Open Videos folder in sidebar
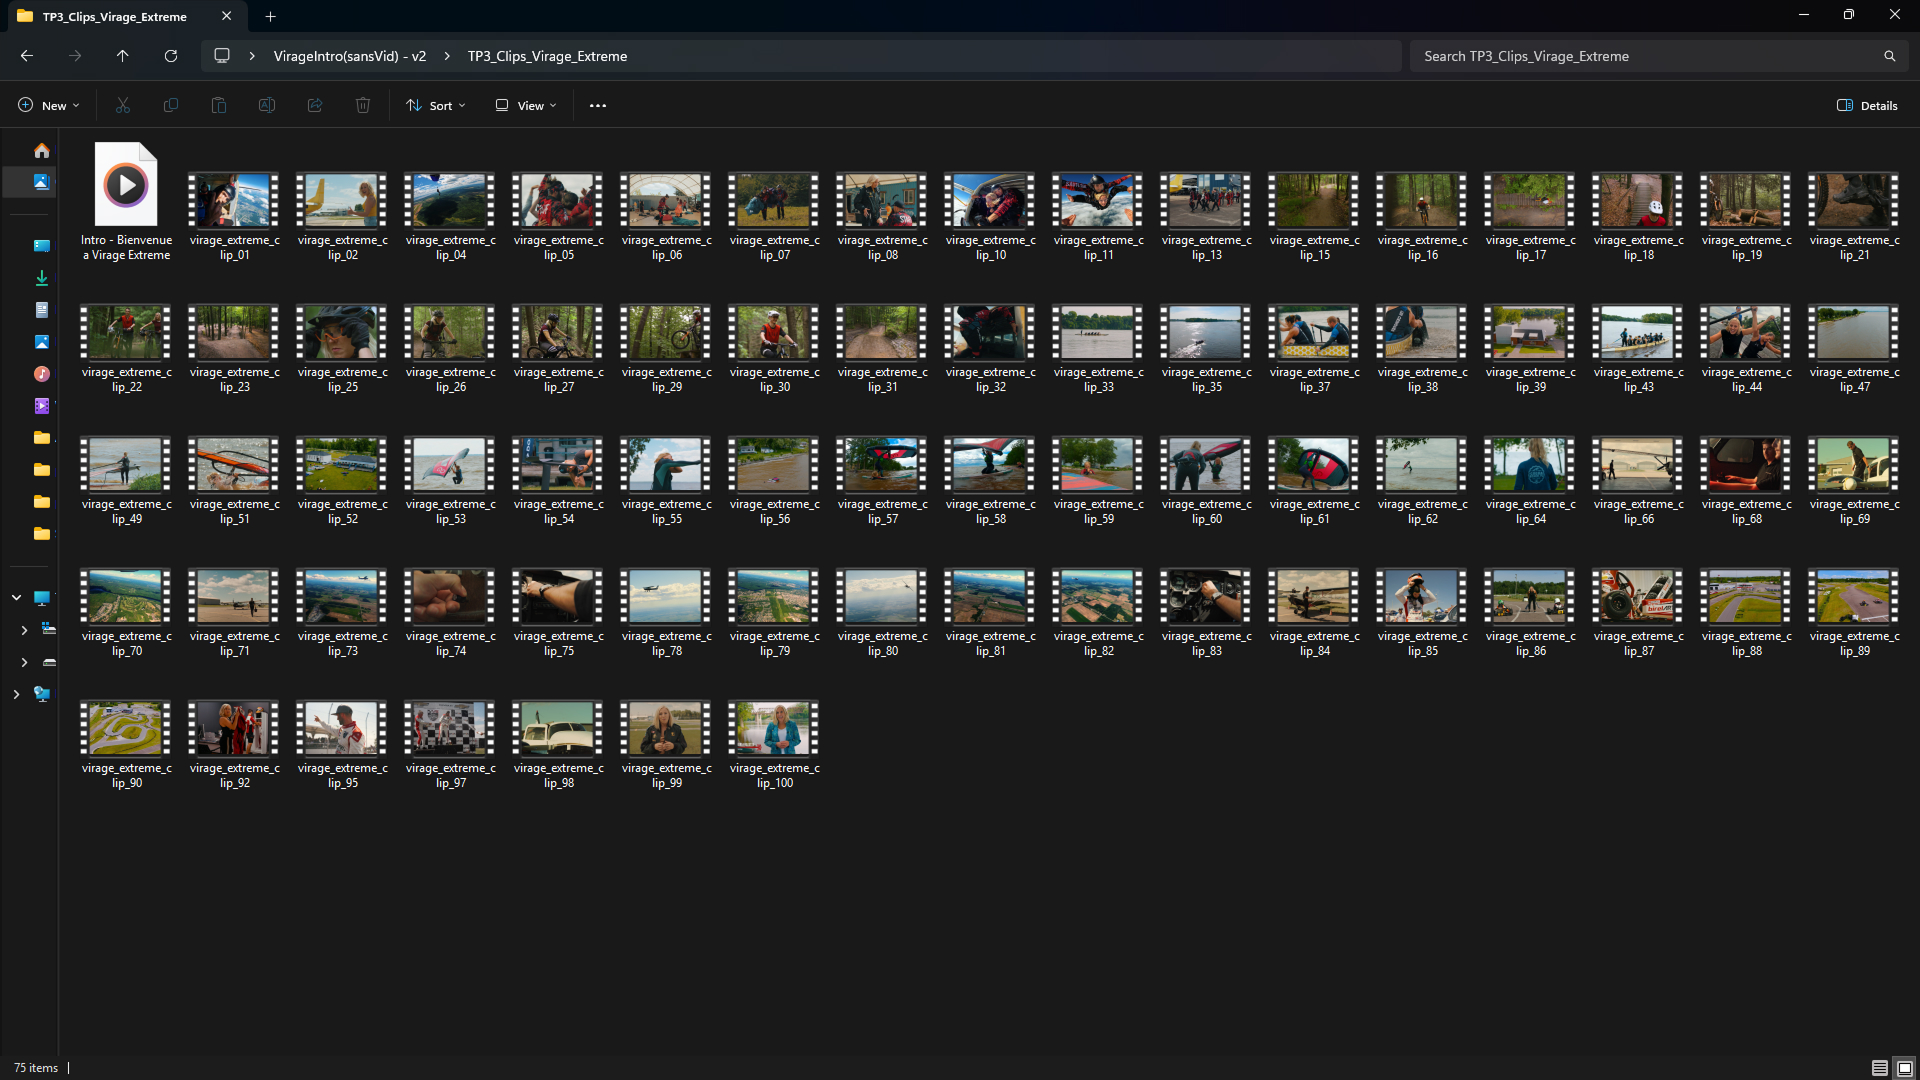This screenshot has height=1080, width=1920. (x=41, y=406)
